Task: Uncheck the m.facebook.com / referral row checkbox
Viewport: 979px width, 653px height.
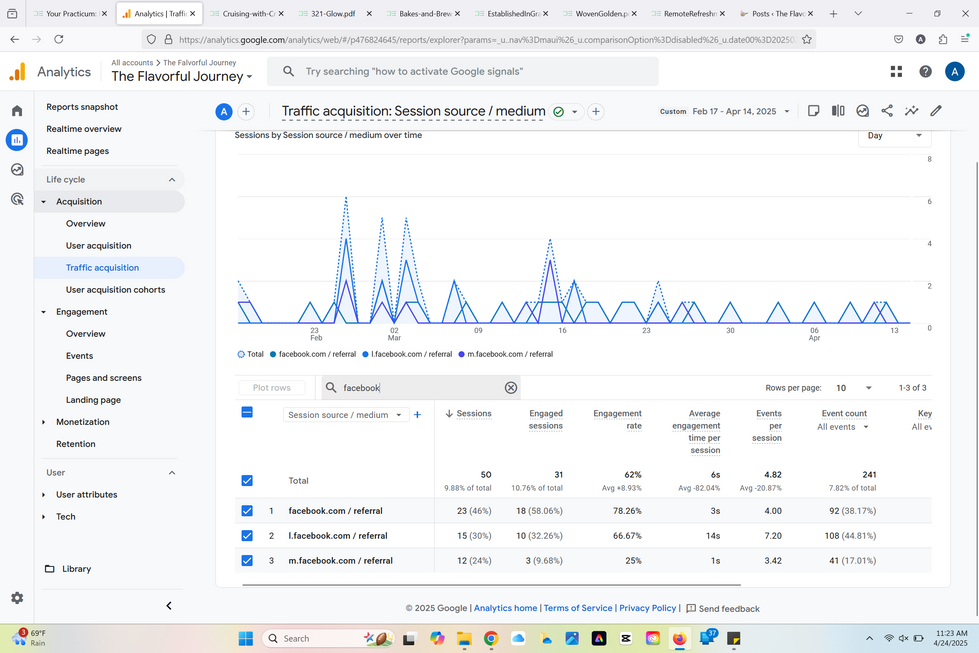Action: [247, 561]
